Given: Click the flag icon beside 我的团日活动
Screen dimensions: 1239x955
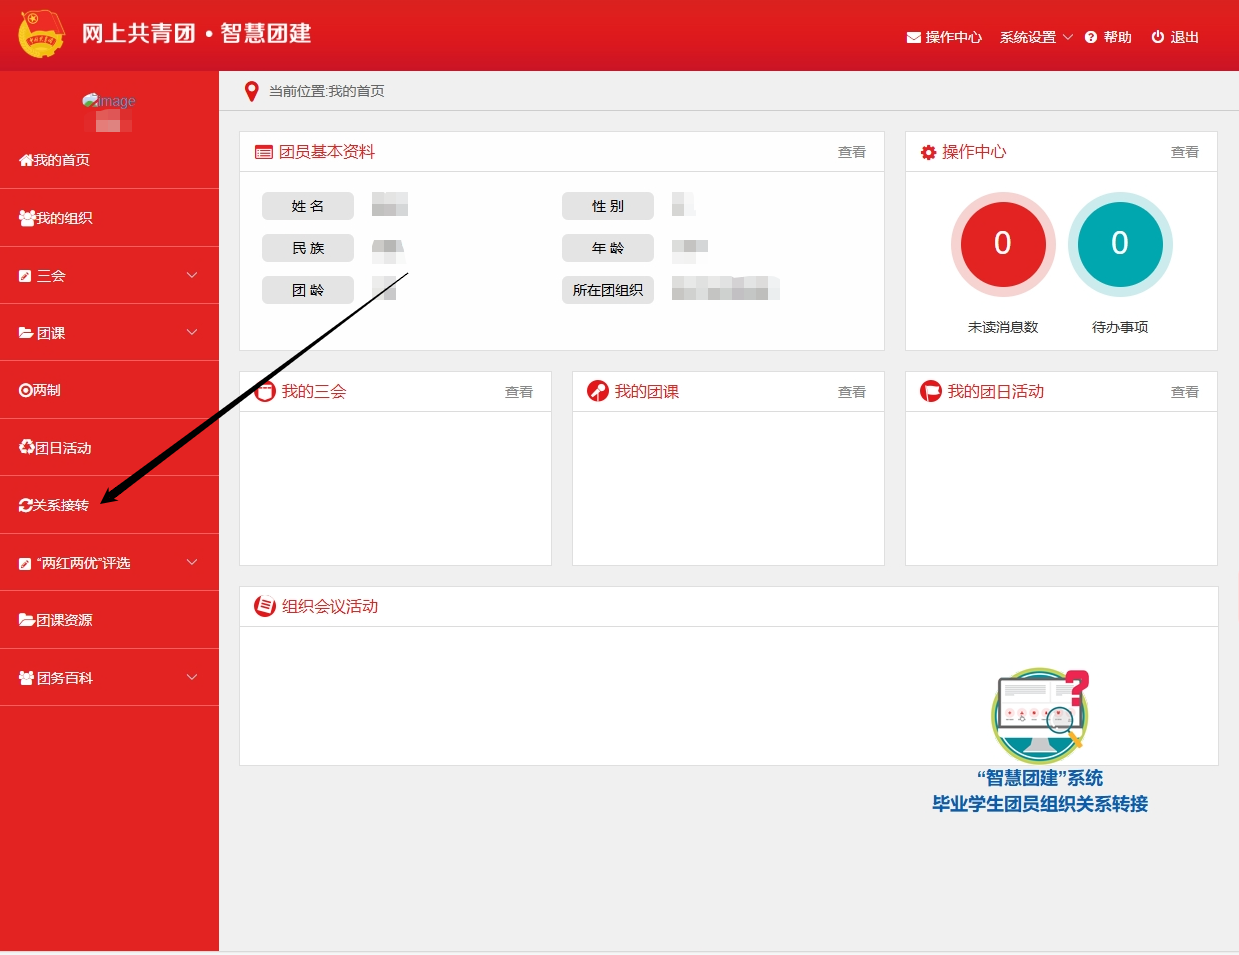Looking at the screenshot, I should pyautogui.click(x=931, y=391).
